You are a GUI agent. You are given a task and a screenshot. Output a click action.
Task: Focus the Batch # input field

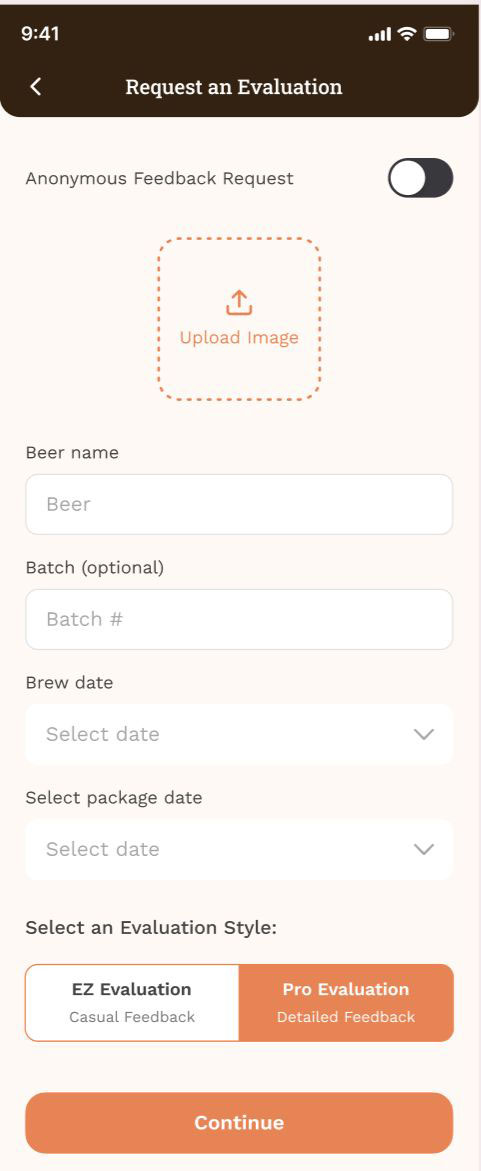pos(239,619)
